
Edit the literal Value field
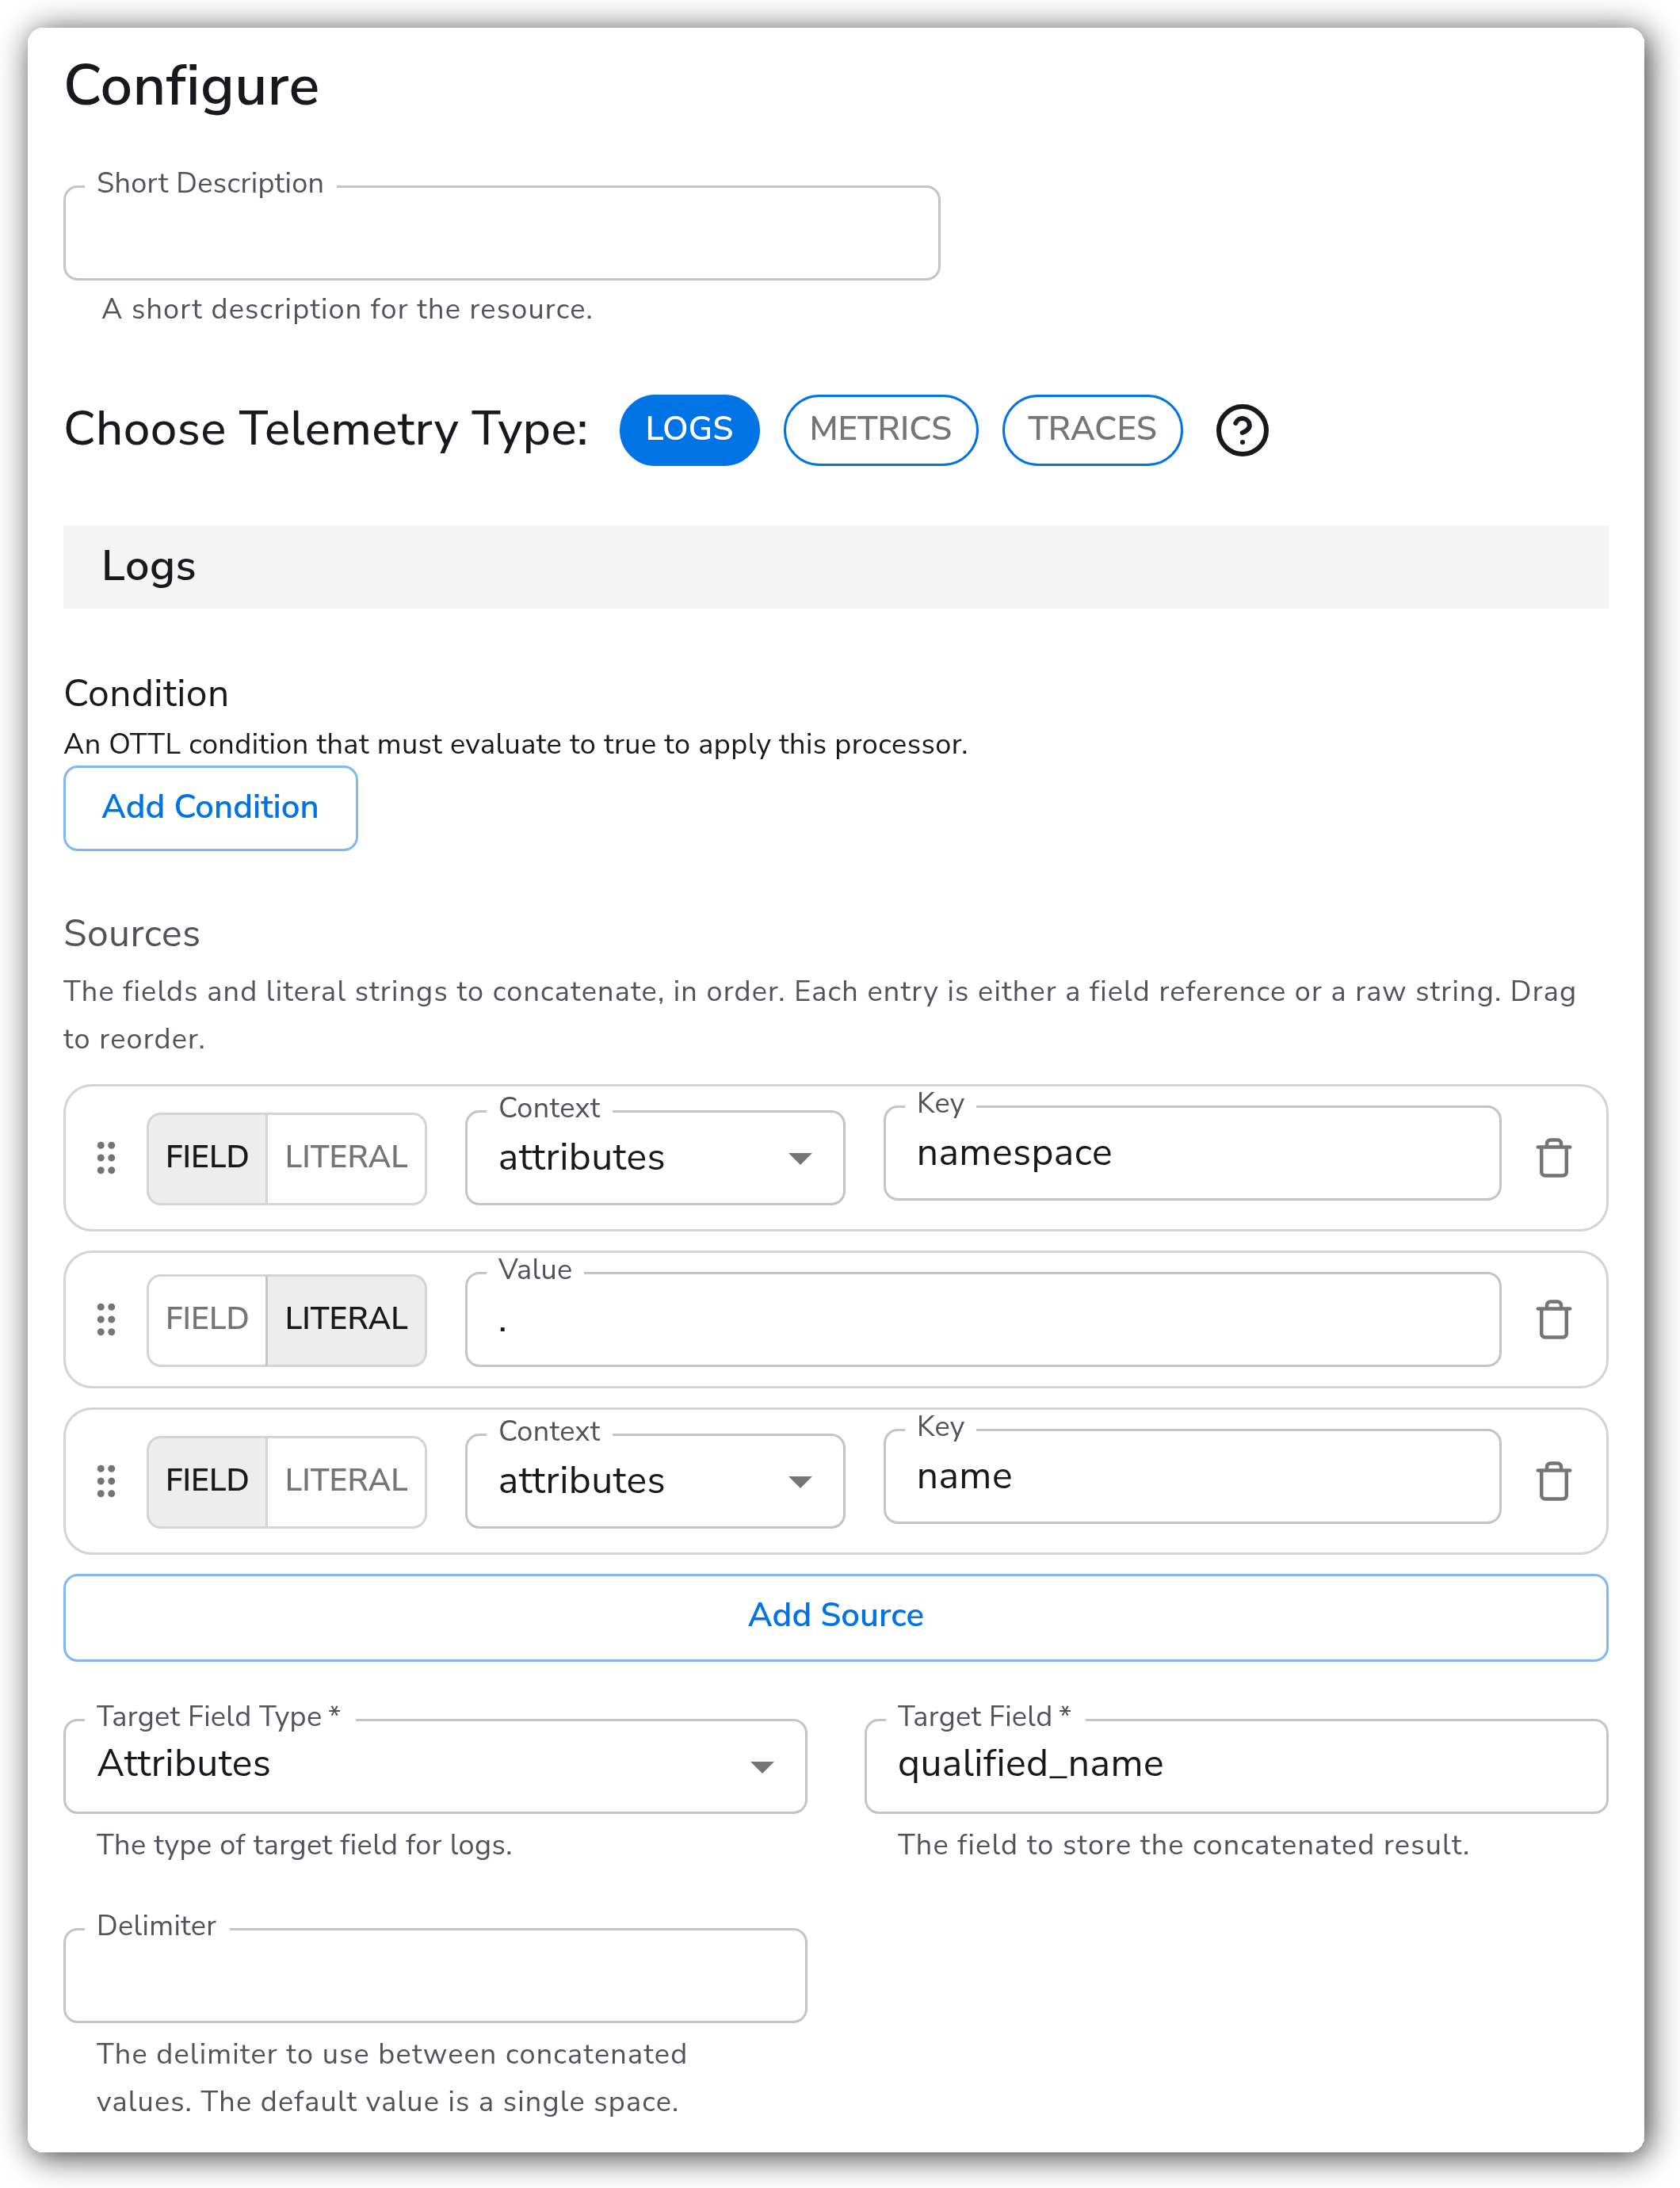point(983,1319)
